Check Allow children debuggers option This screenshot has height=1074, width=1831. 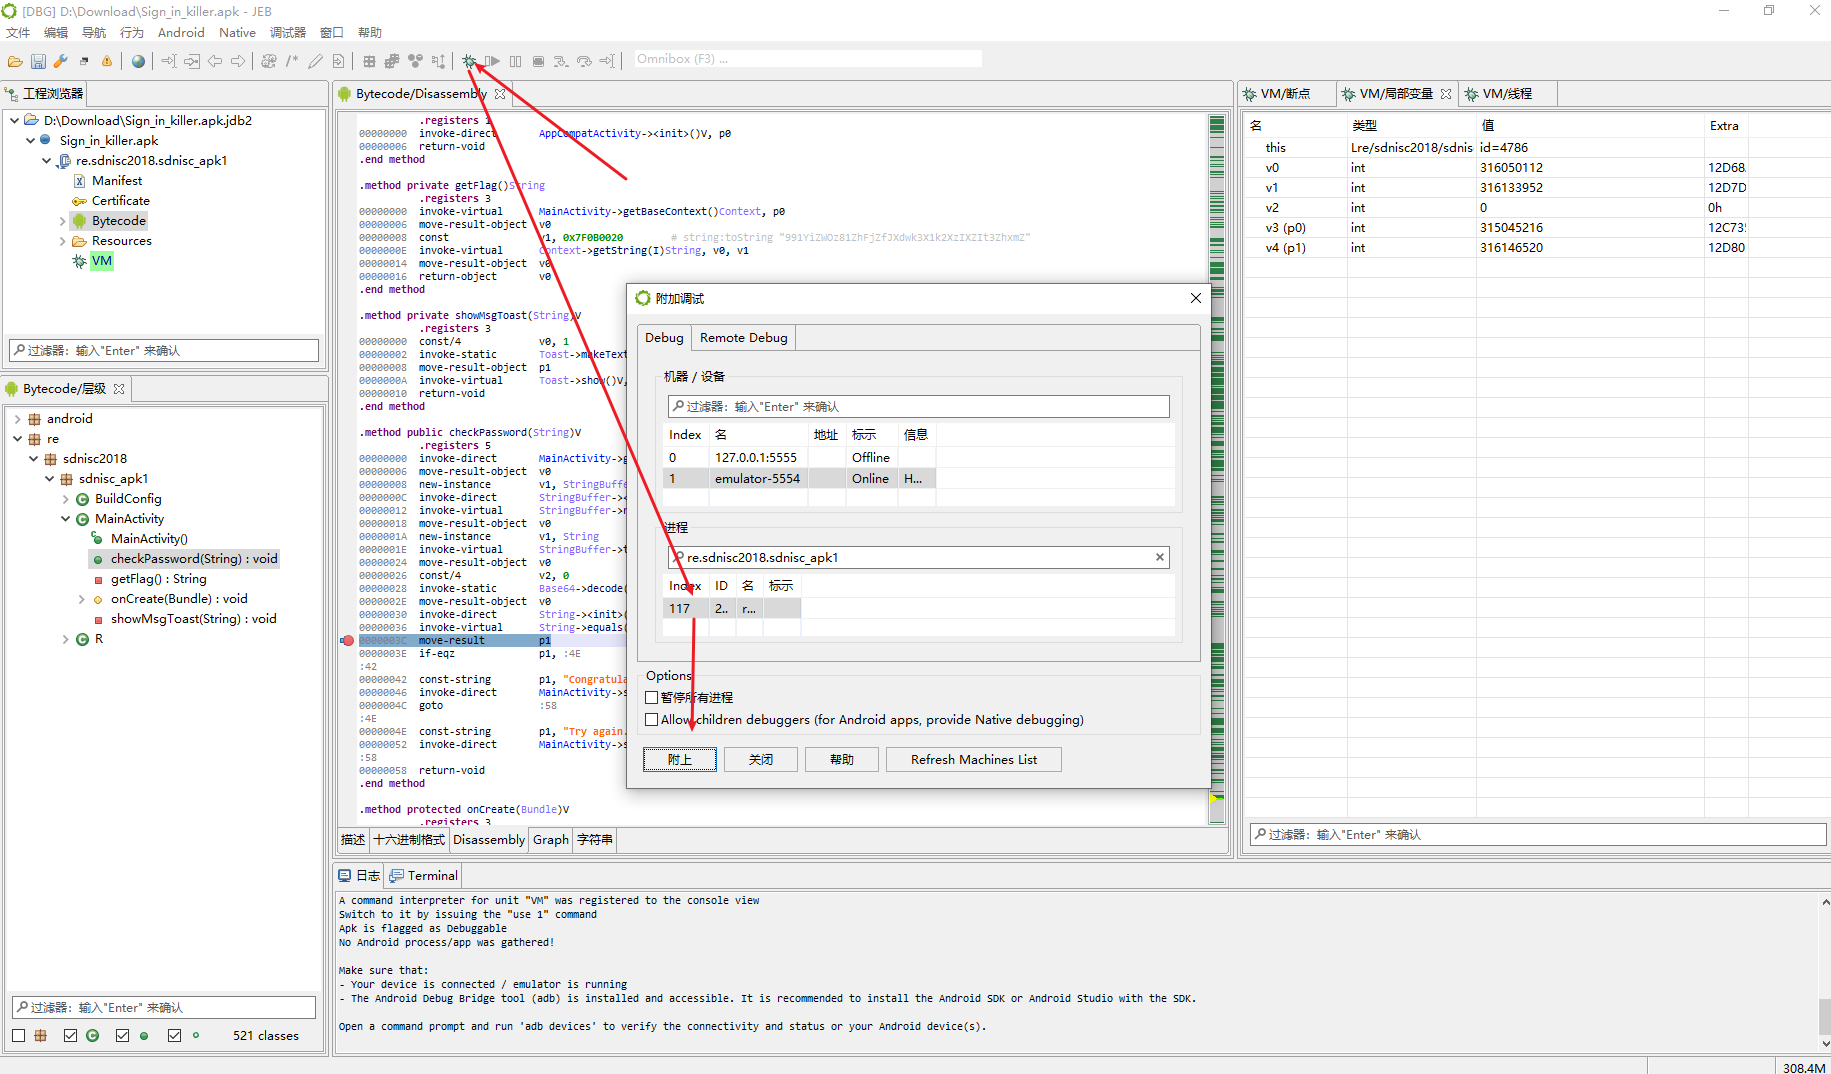[x=652, y=719]
